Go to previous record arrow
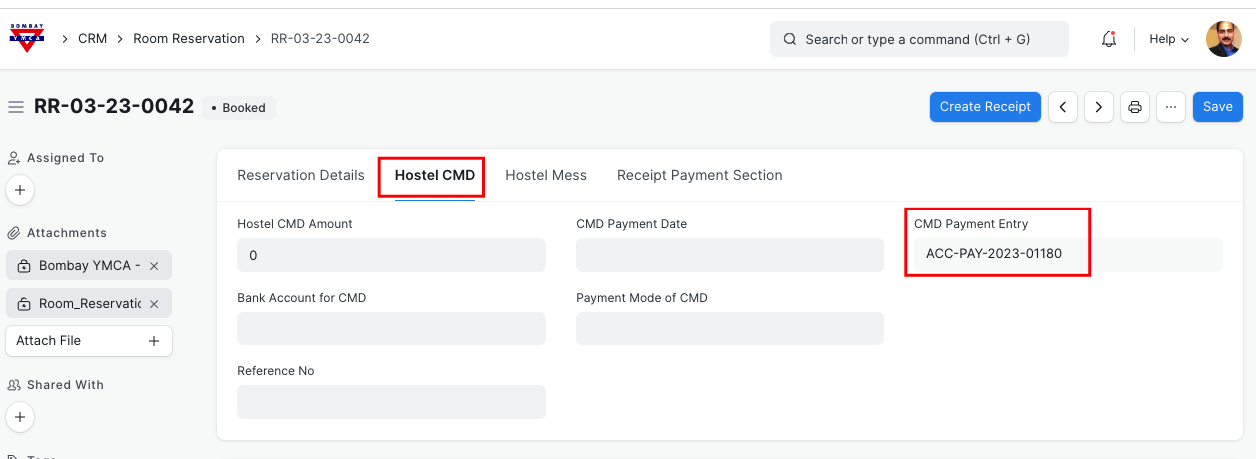This screenshot has height=459, width=1256. click(1063, 107)
